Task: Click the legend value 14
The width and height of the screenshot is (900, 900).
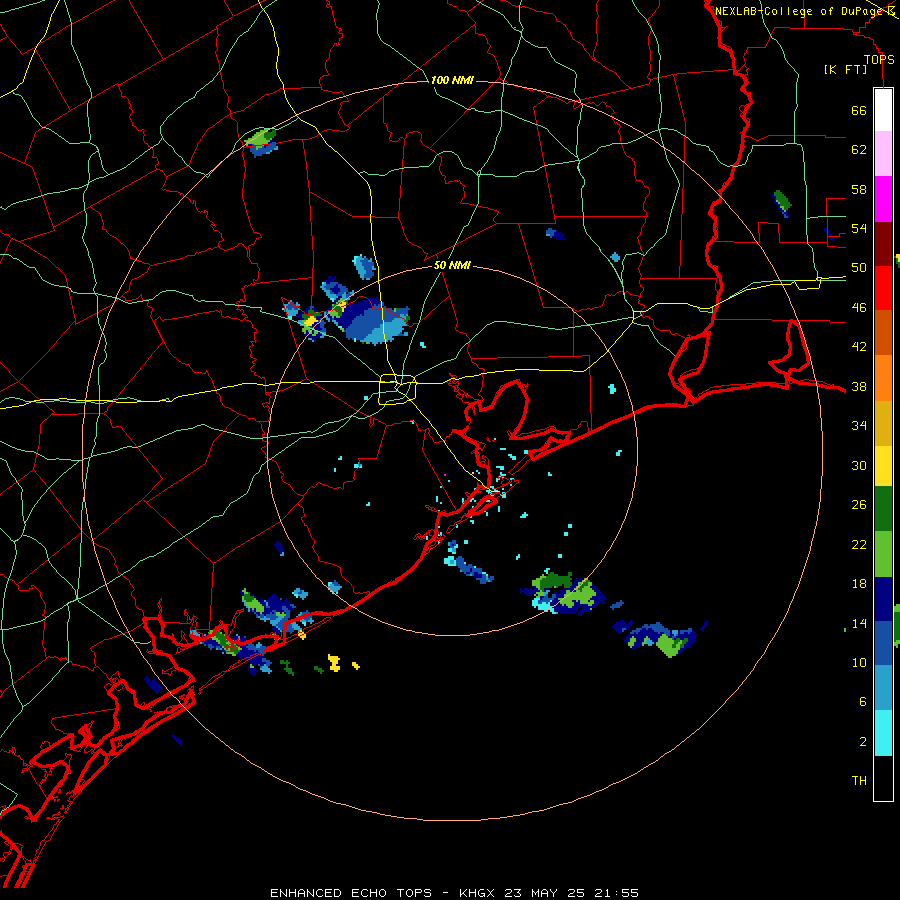Action: click(859, 623)
